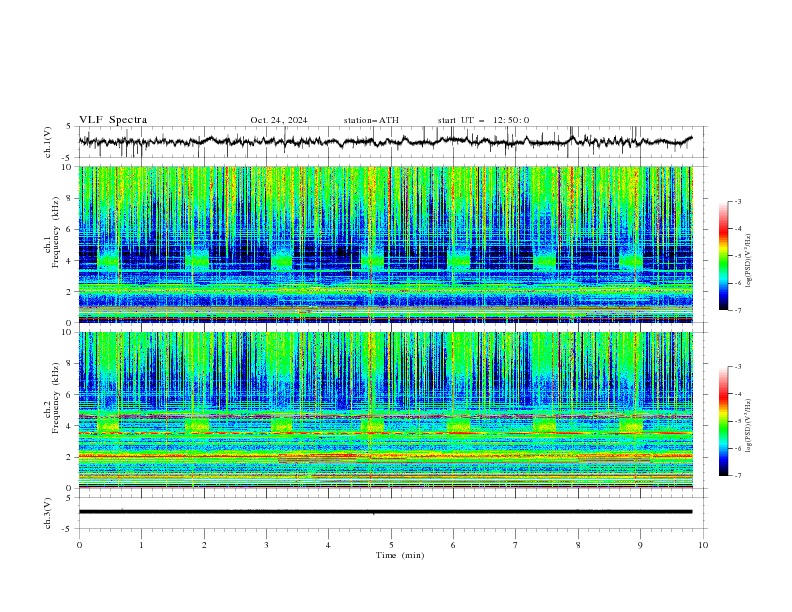Viewport: 792px width, 612px height.
Task: Click the "8" kHz tick on ch.1 spectrogram axis
Action: coord(70,198)
